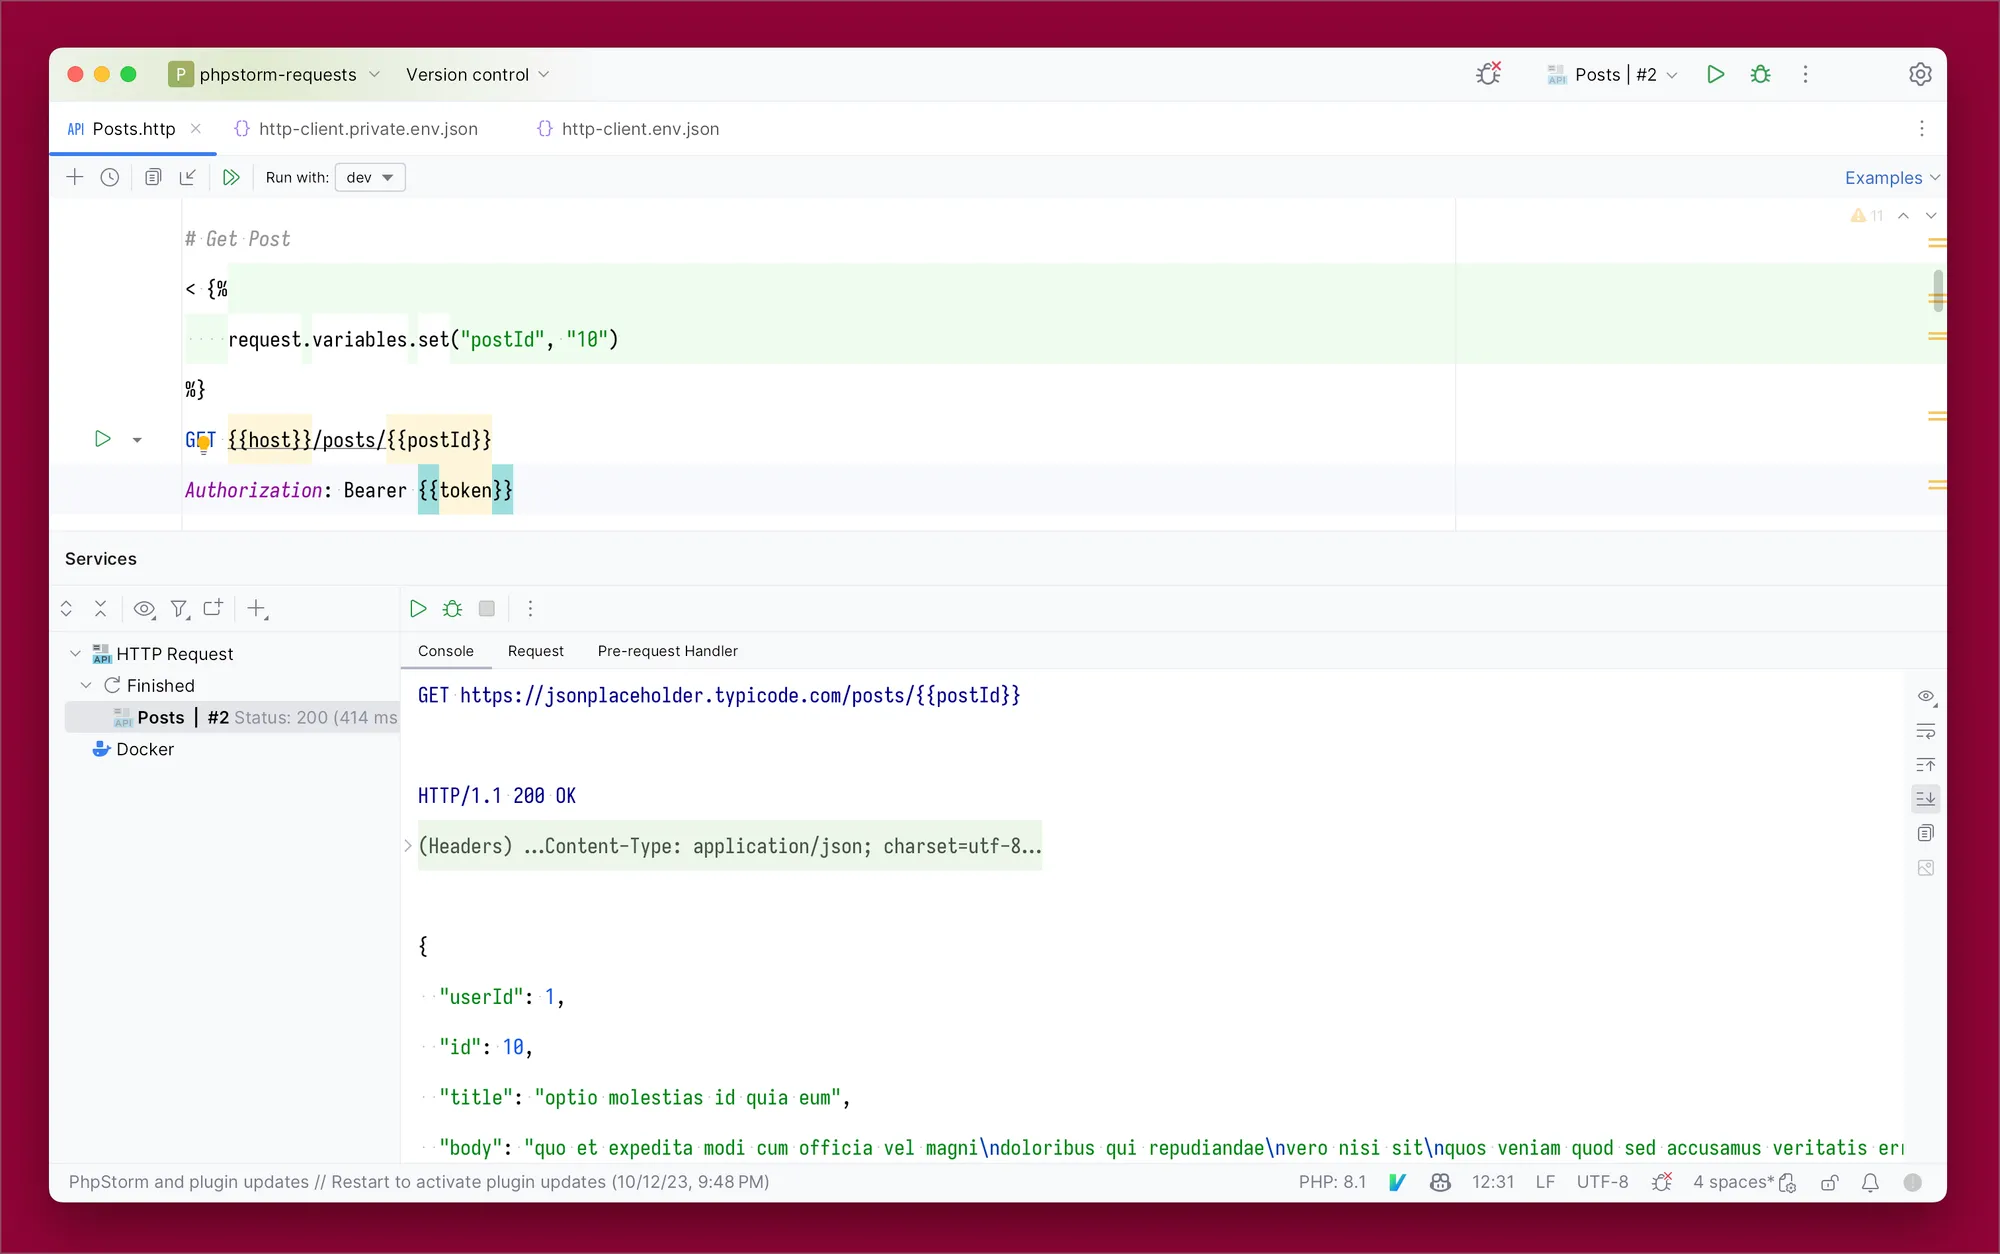The width and height of the screenshot is (2000, 1254).
Task: Open notifications bell
Action: tap(1870, 1182)
